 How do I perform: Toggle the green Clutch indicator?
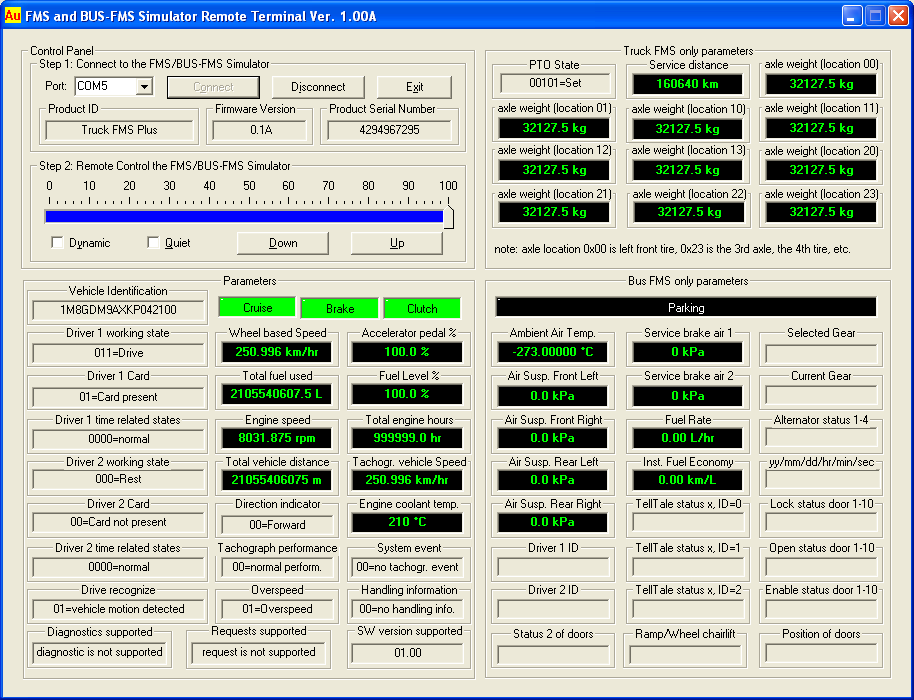(x=422, y=308)
